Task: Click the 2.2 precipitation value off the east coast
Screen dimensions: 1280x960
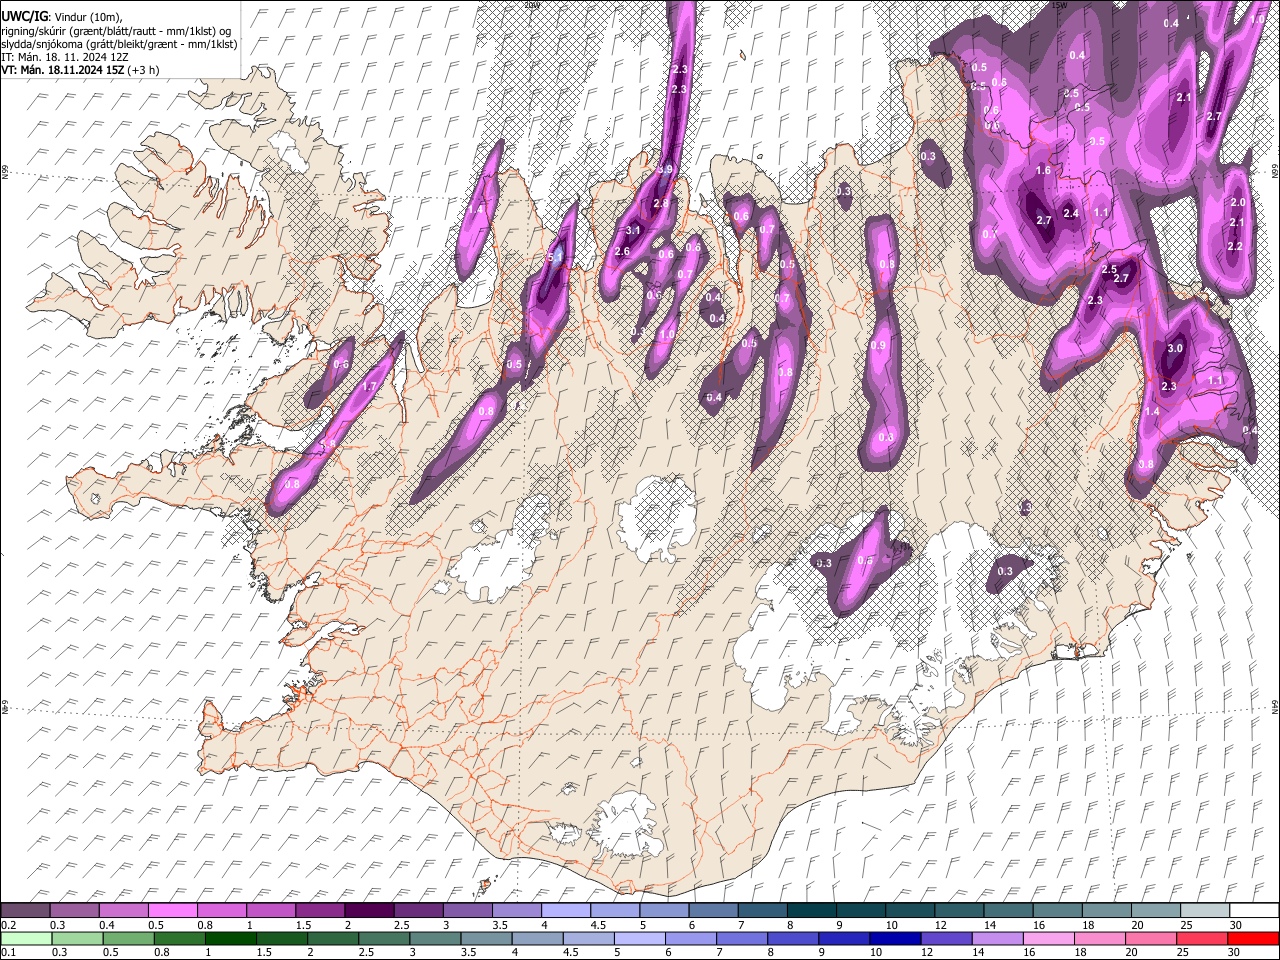Action: 1234,247
